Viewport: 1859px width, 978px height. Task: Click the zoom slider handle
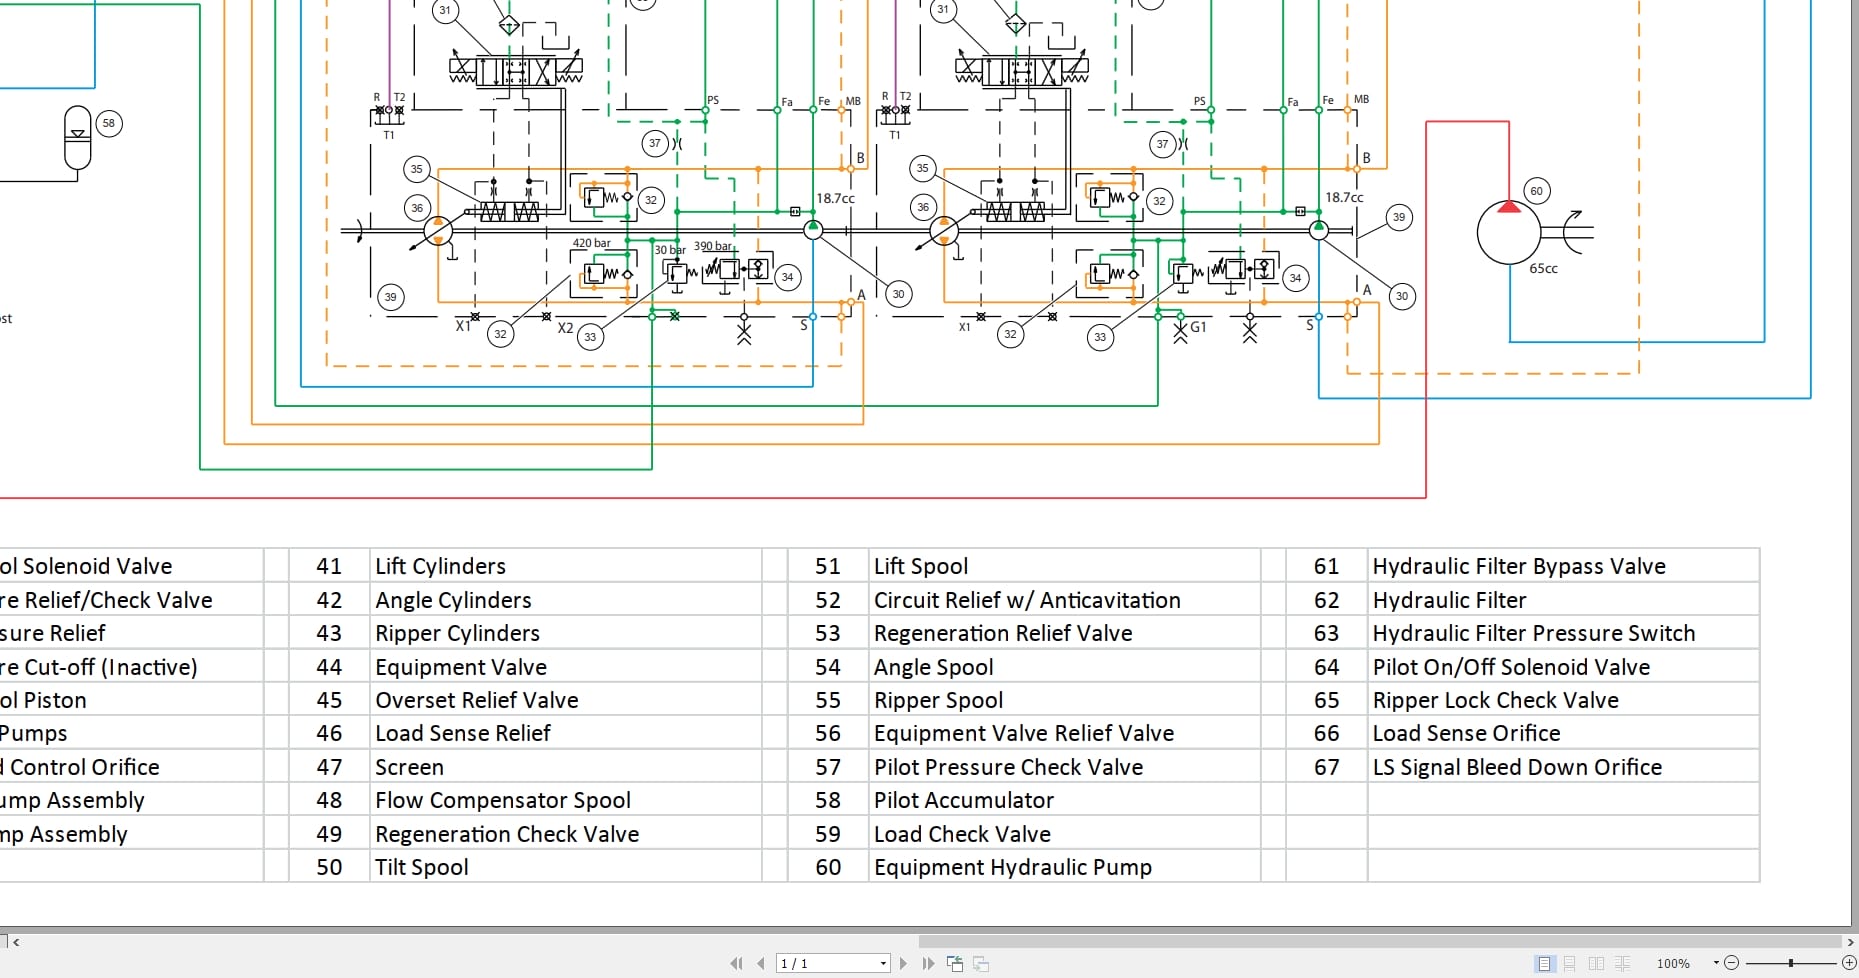[1791, 964]
